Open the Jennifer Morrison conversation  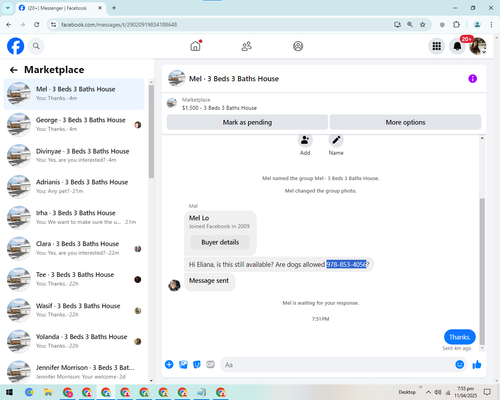point(74,372)
